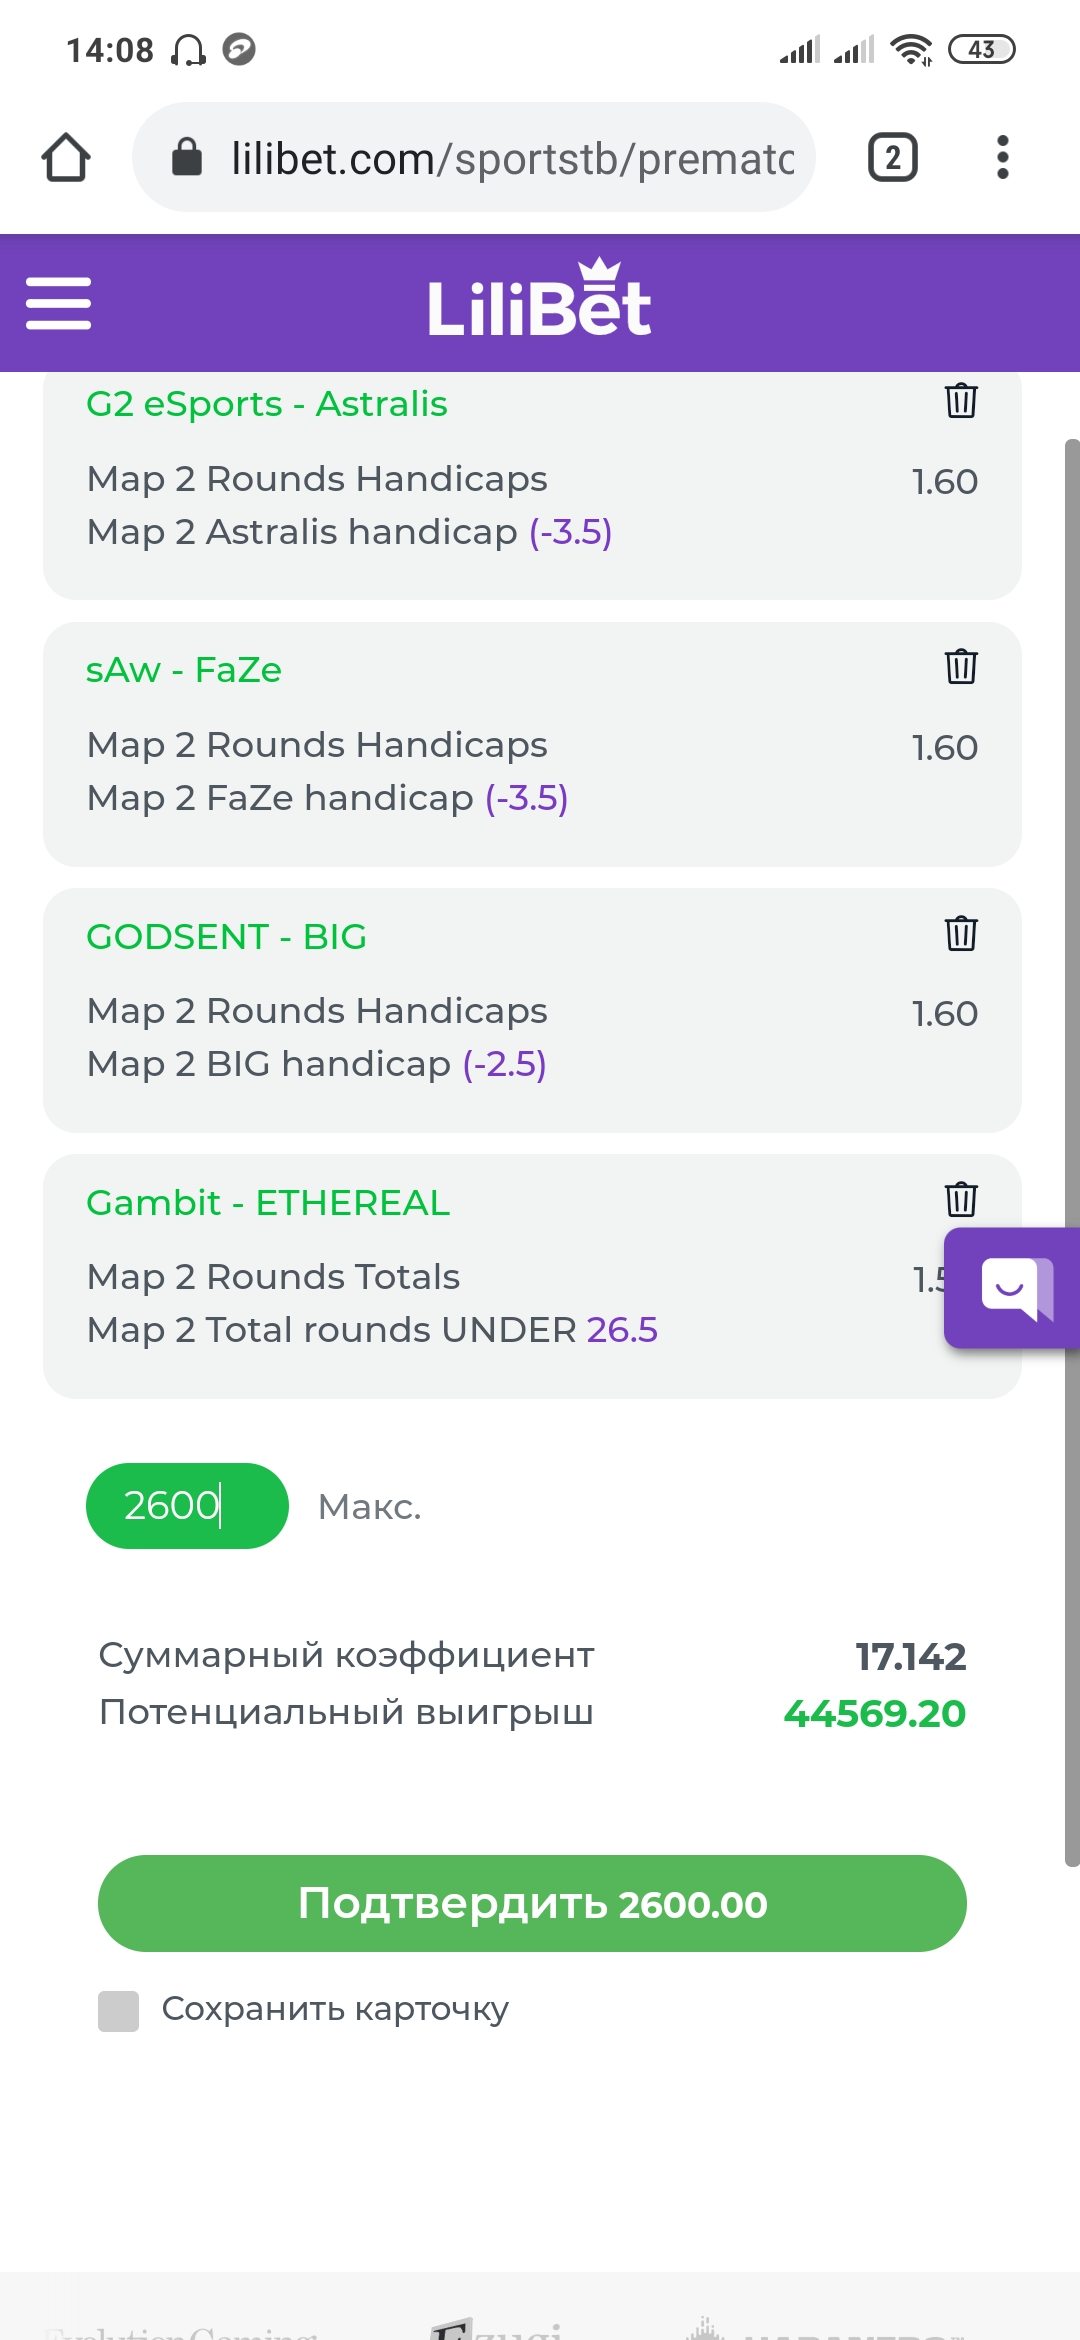Open the sAw - FaZe match link

184,670
